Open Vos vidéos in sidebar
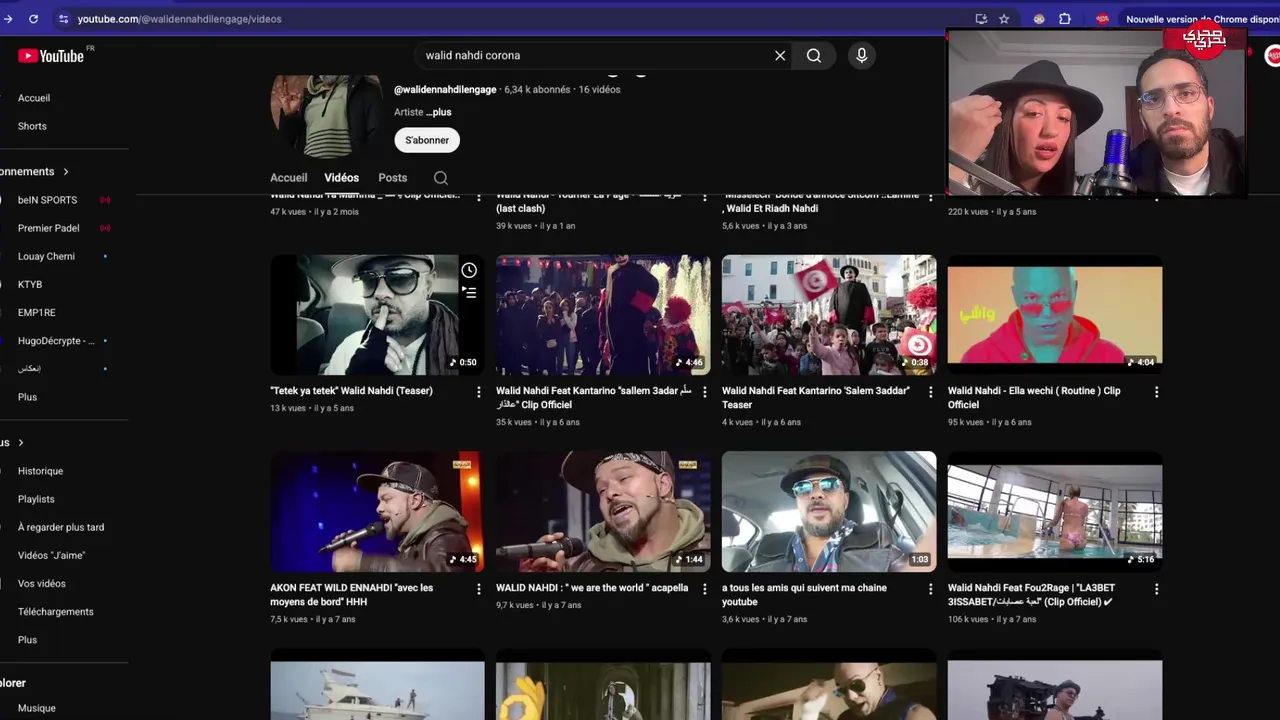The width and height of the screenshot is (1280, 720). (42, 583)
